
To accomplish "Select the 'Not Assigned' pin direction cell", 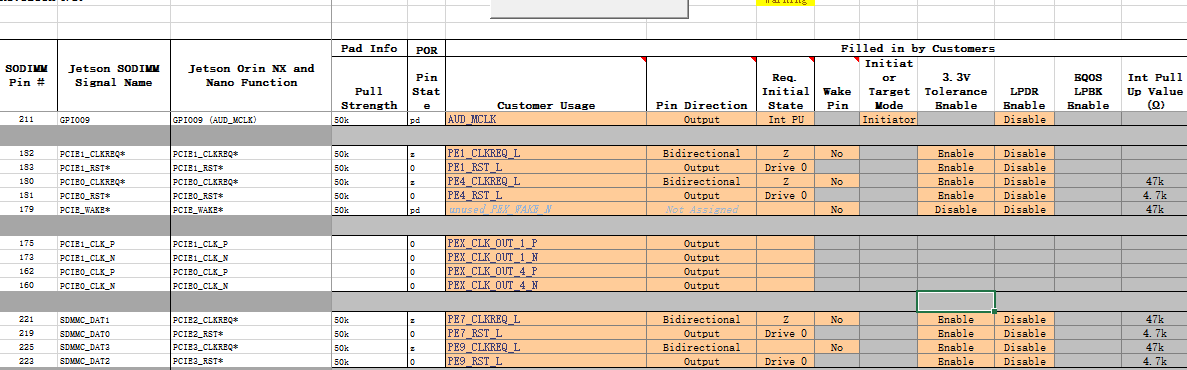I will (x=701, y=210).
